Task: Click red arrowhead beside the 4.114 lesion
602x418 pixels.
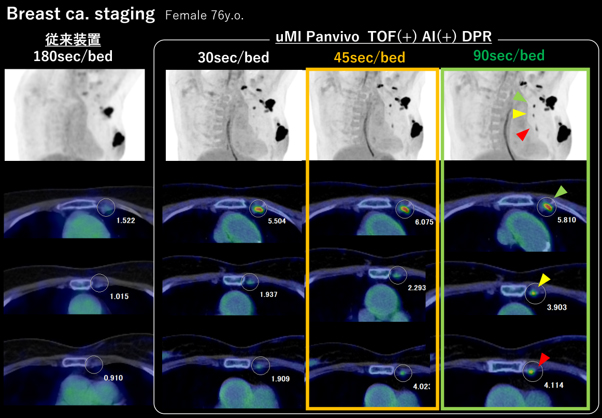Action: [544, 359]
